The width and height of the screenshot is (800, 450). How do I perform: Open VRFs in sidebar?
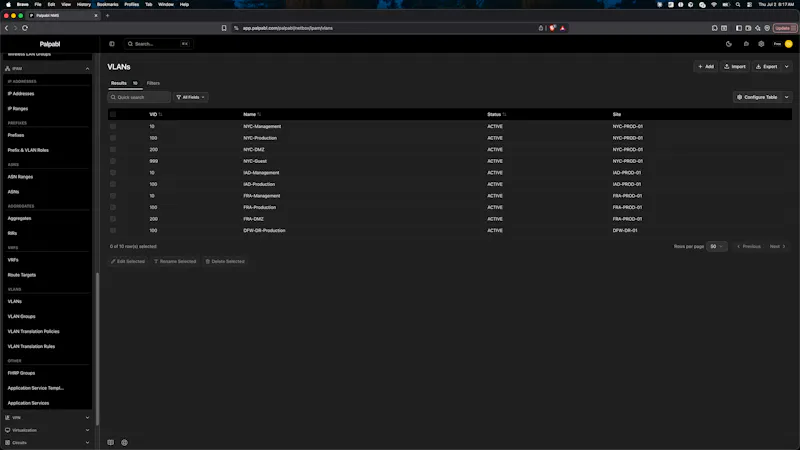[13, 260]
